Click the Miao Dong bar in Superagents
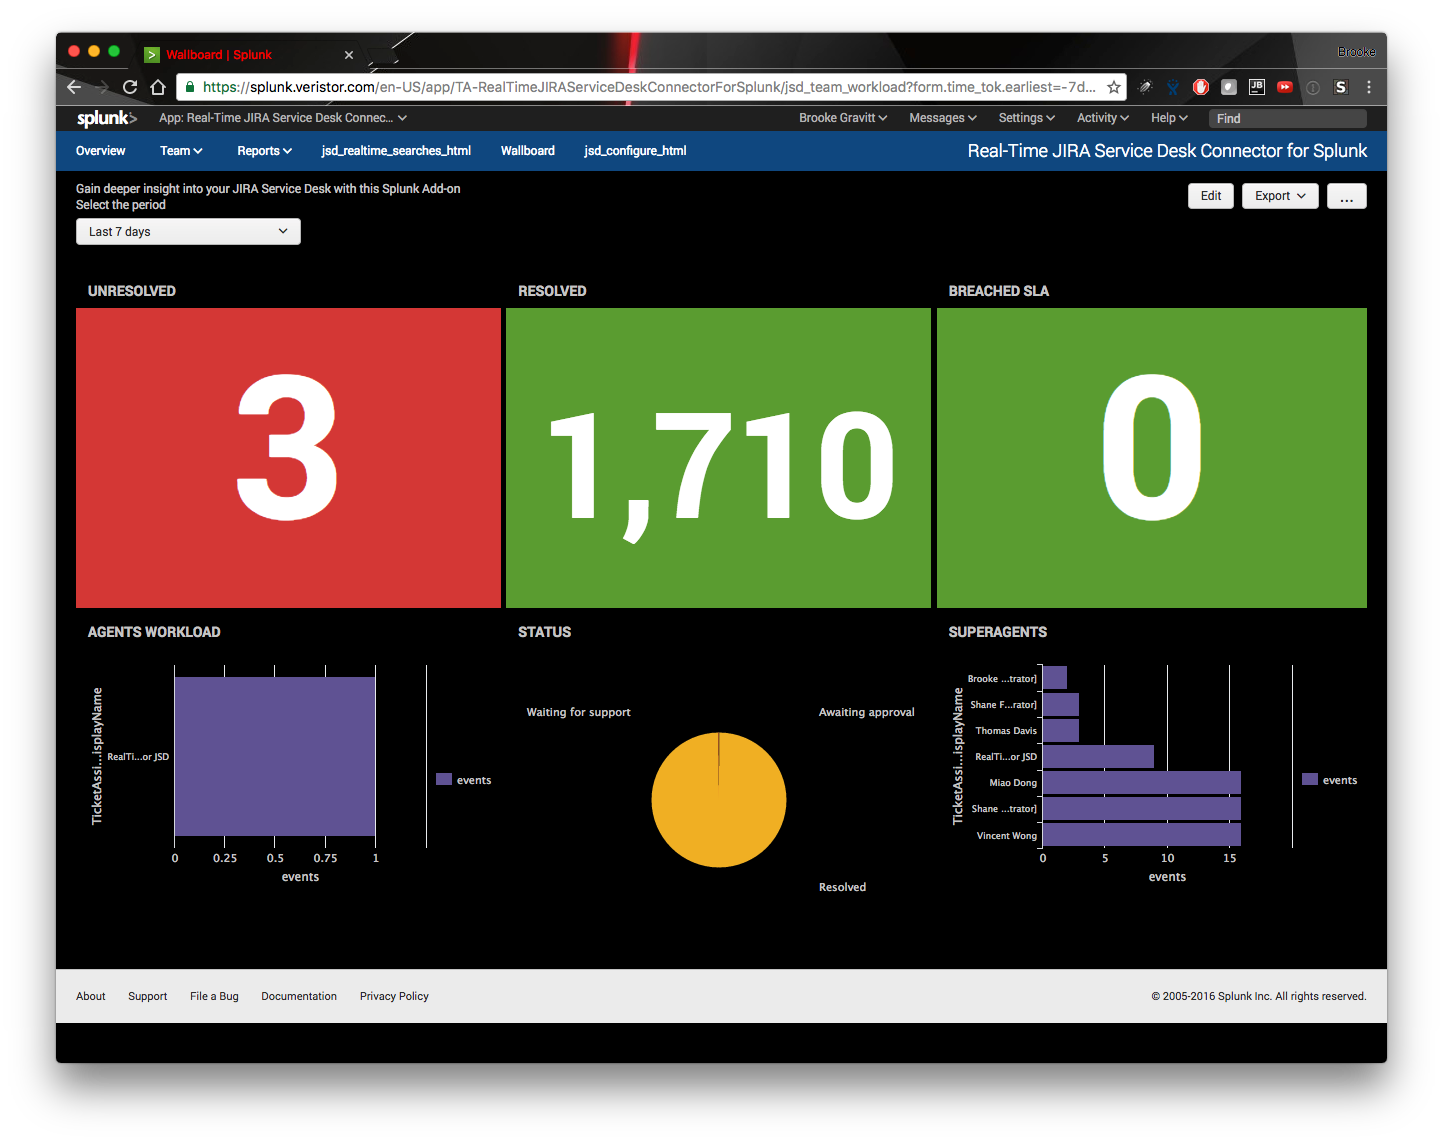The height and width of the screenshot is (1143, 1443). tap(1142, 782)
